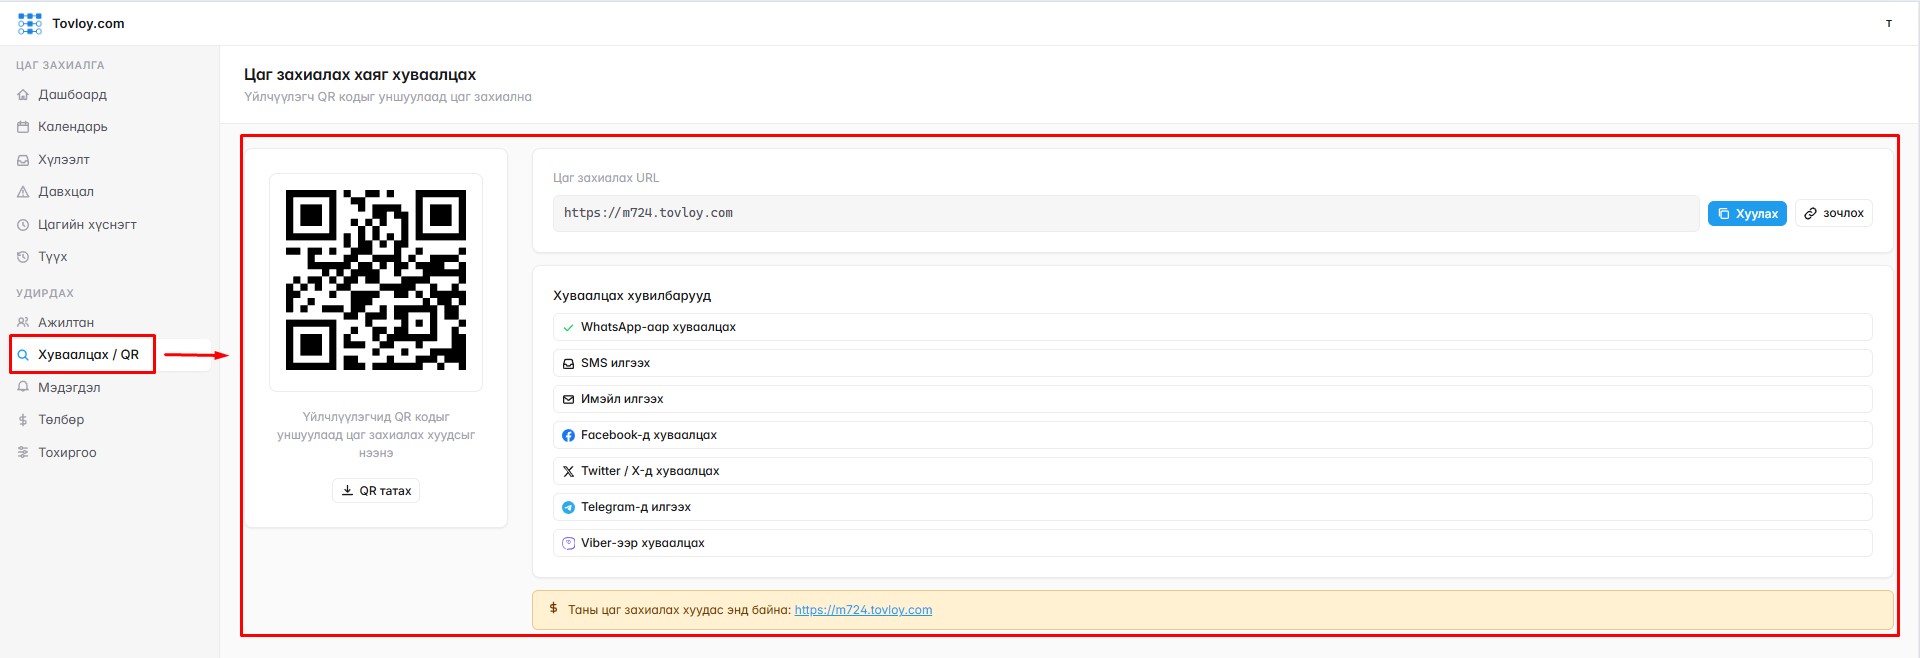Viewport: 1920px width, 658px height.
Task: Click the Цагийн хүснэгт clock icon
Action: pyautogui.click(x=23, y=225)
